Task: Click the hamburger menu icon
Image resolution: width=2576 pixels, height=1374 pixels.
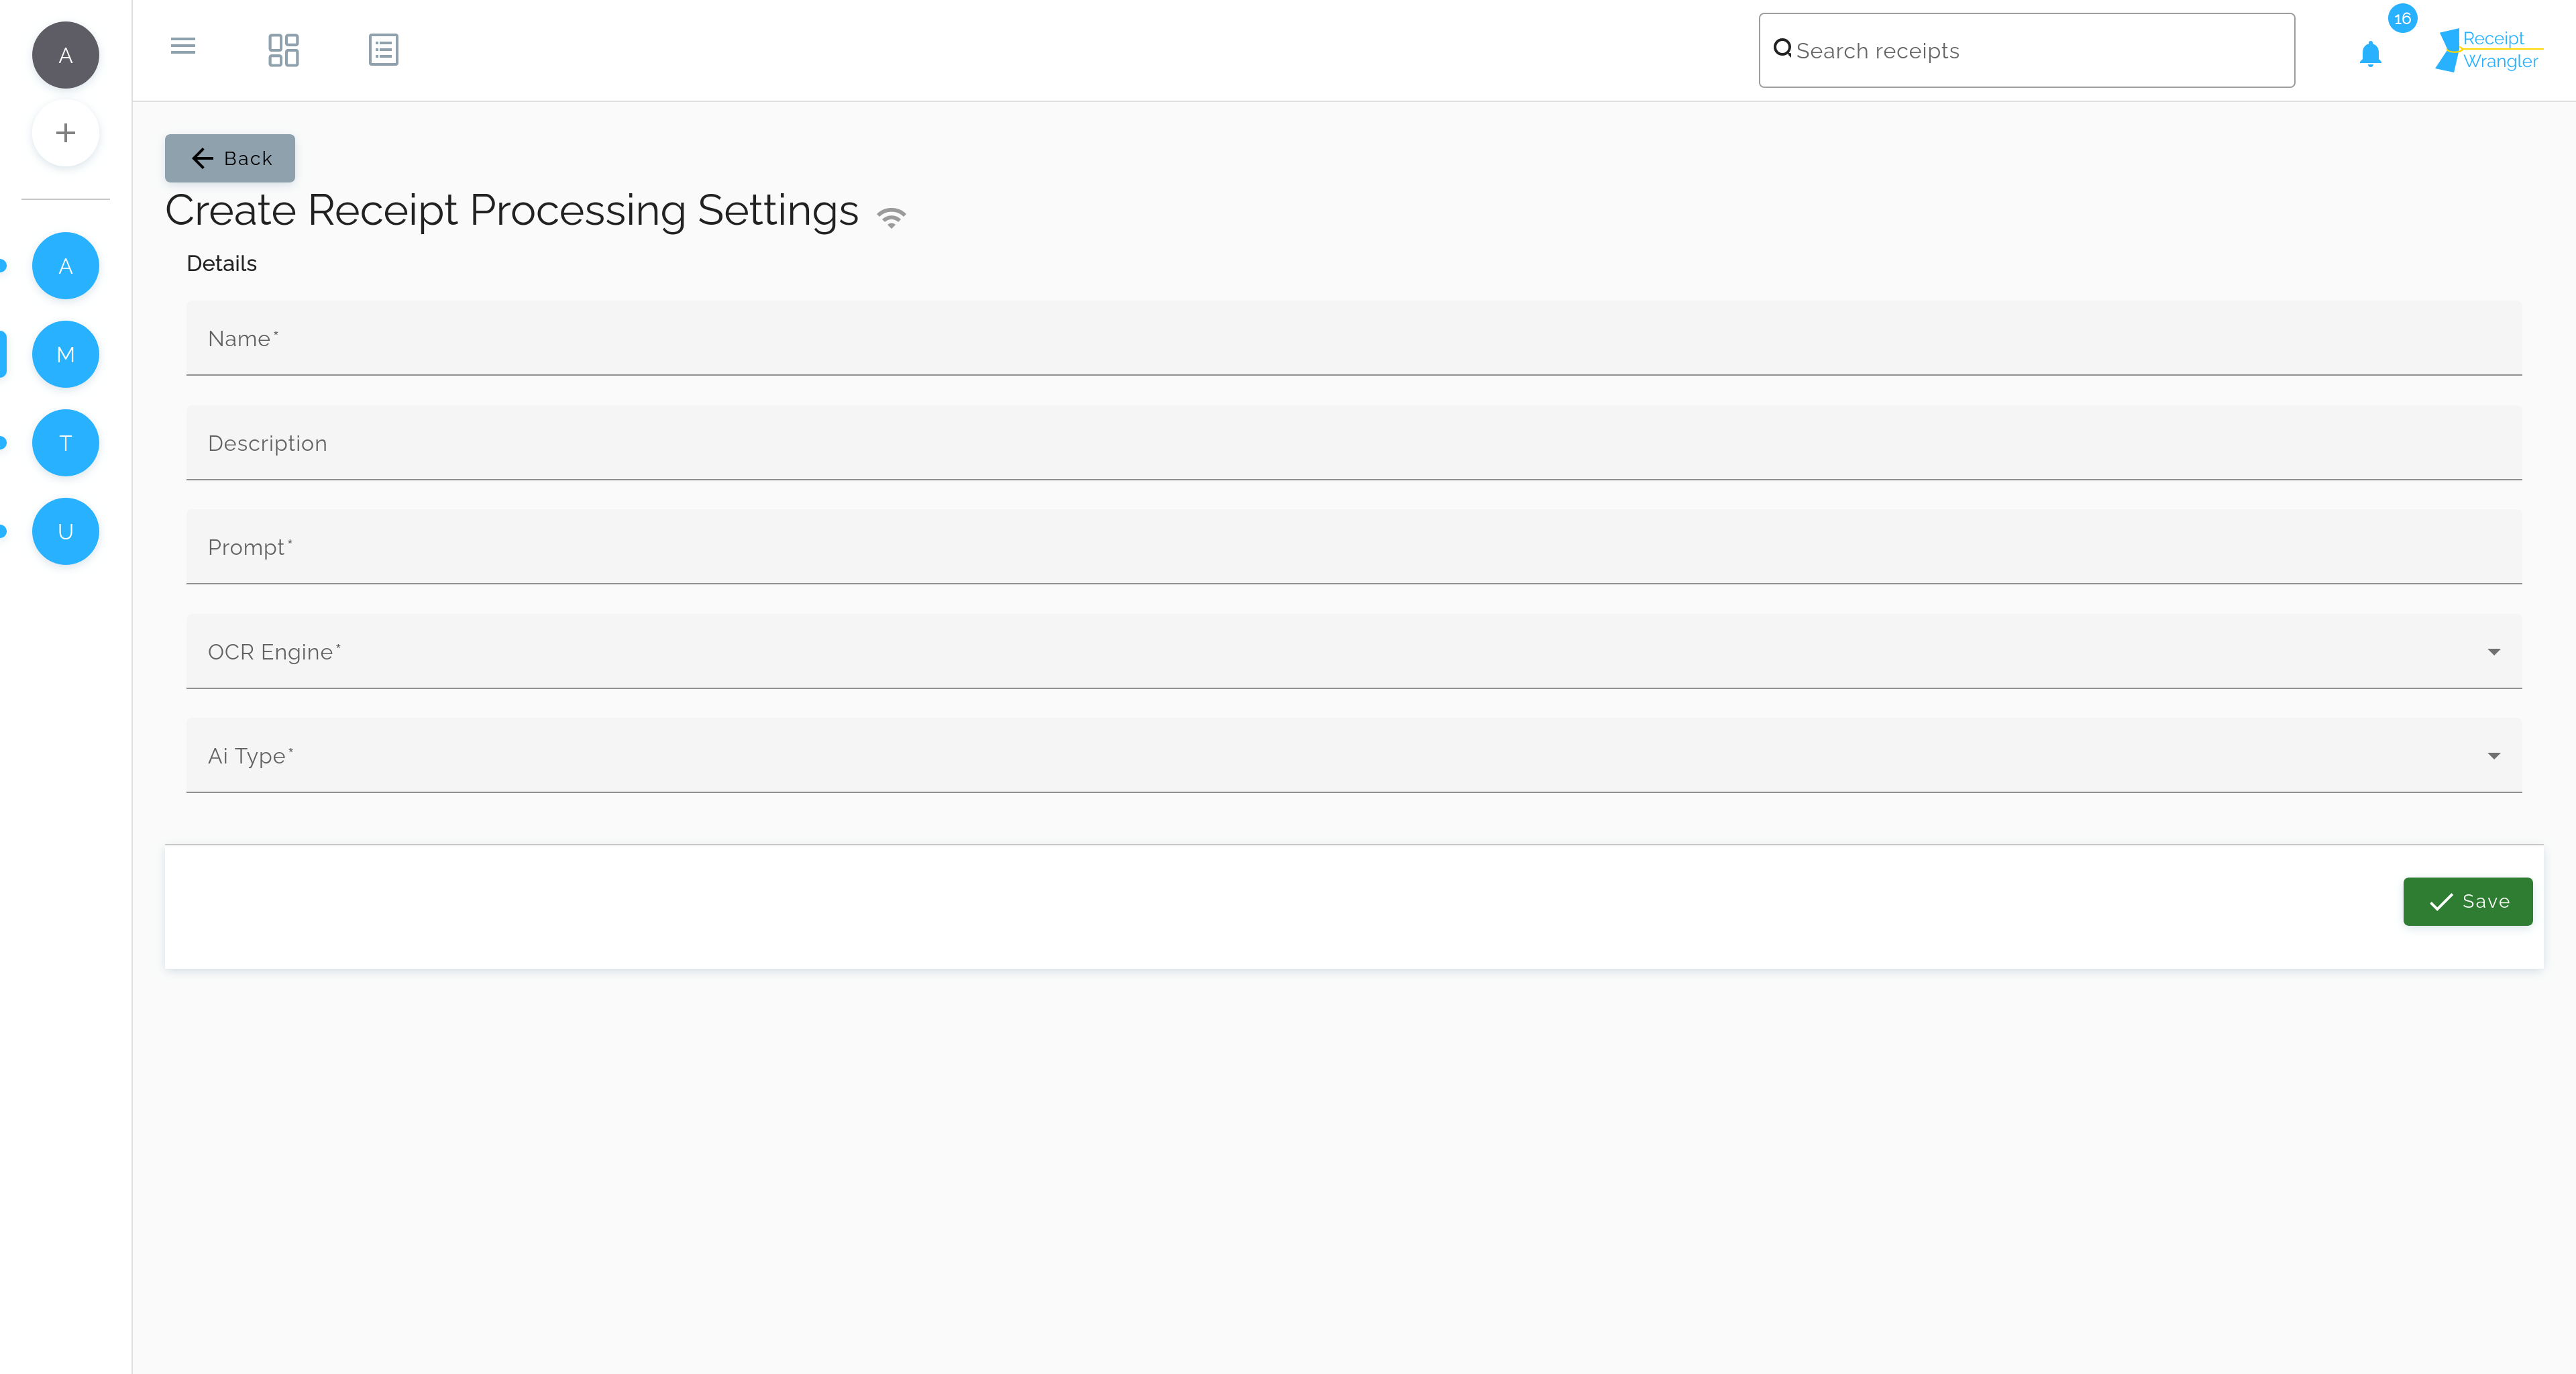Action: point(182,48)
